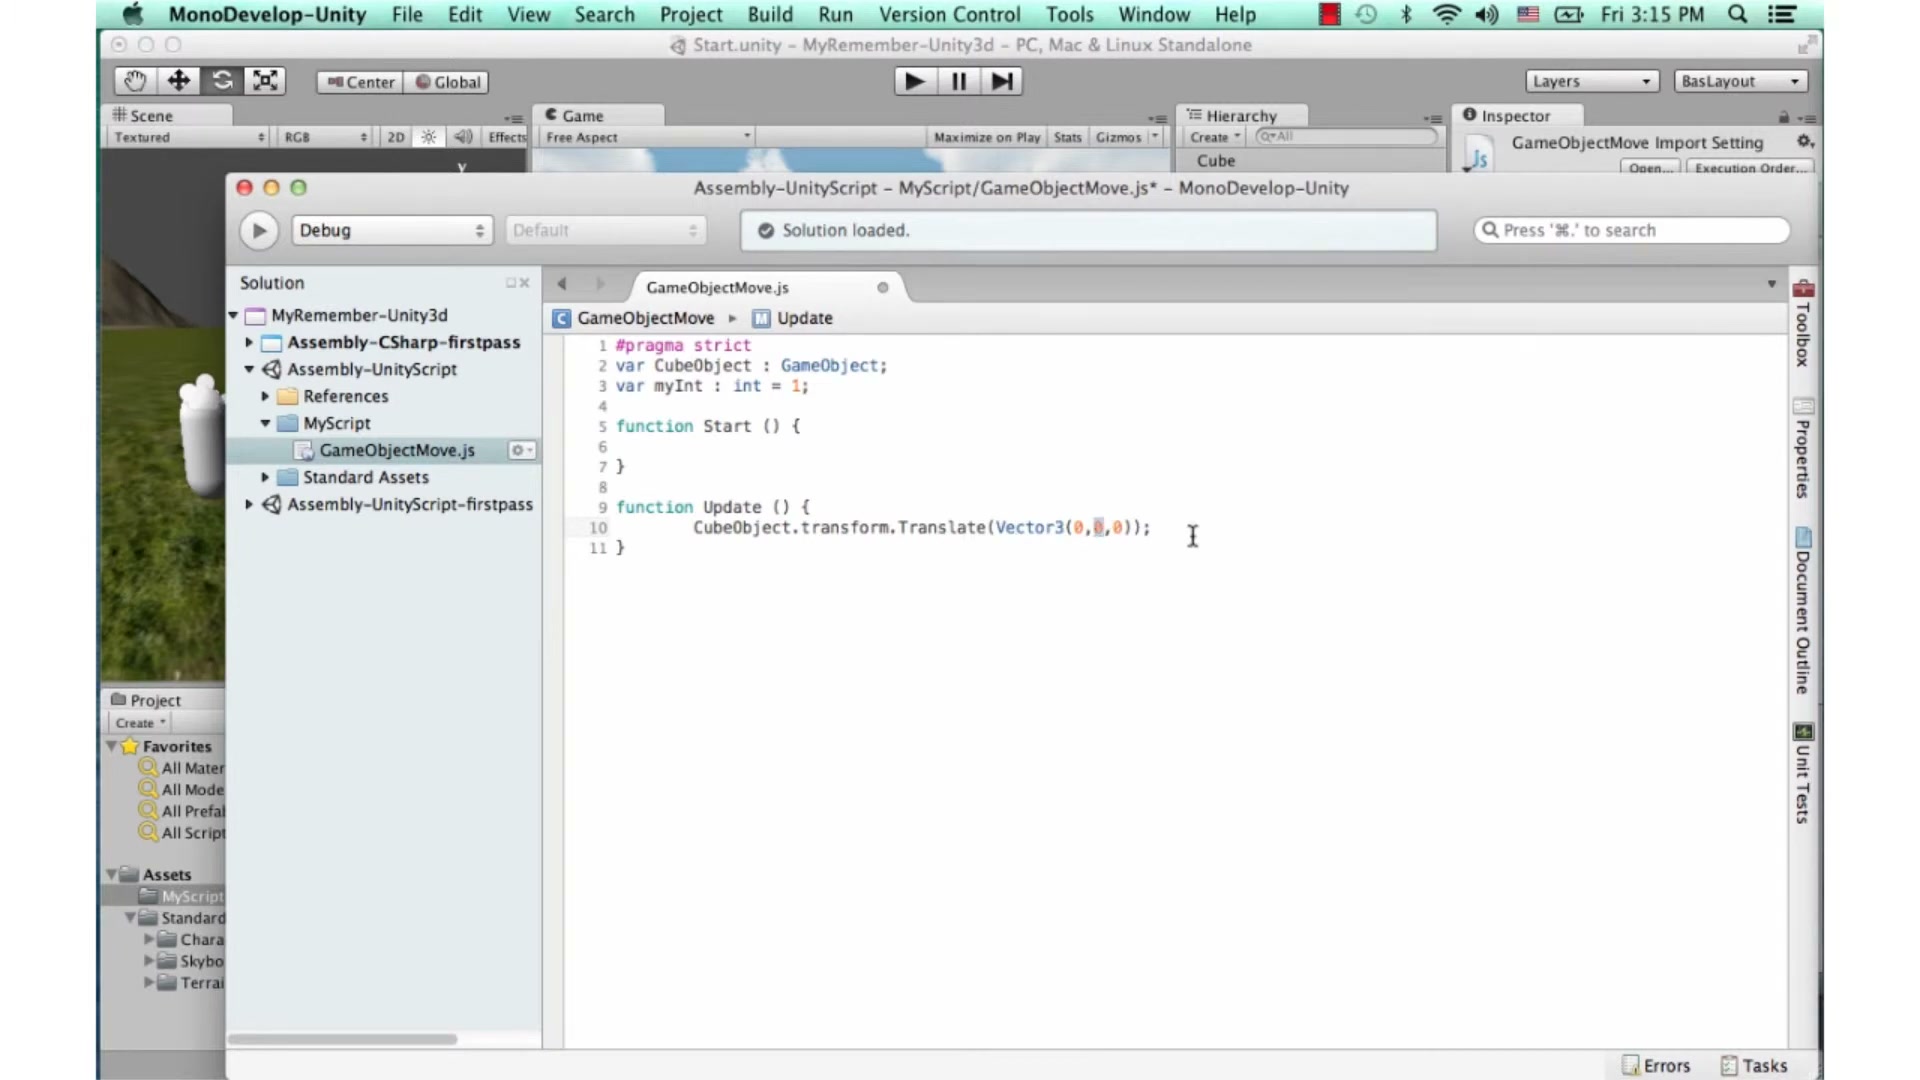
Task: Focus the MonoDevelop search field
Action: tap(1631, 231)
